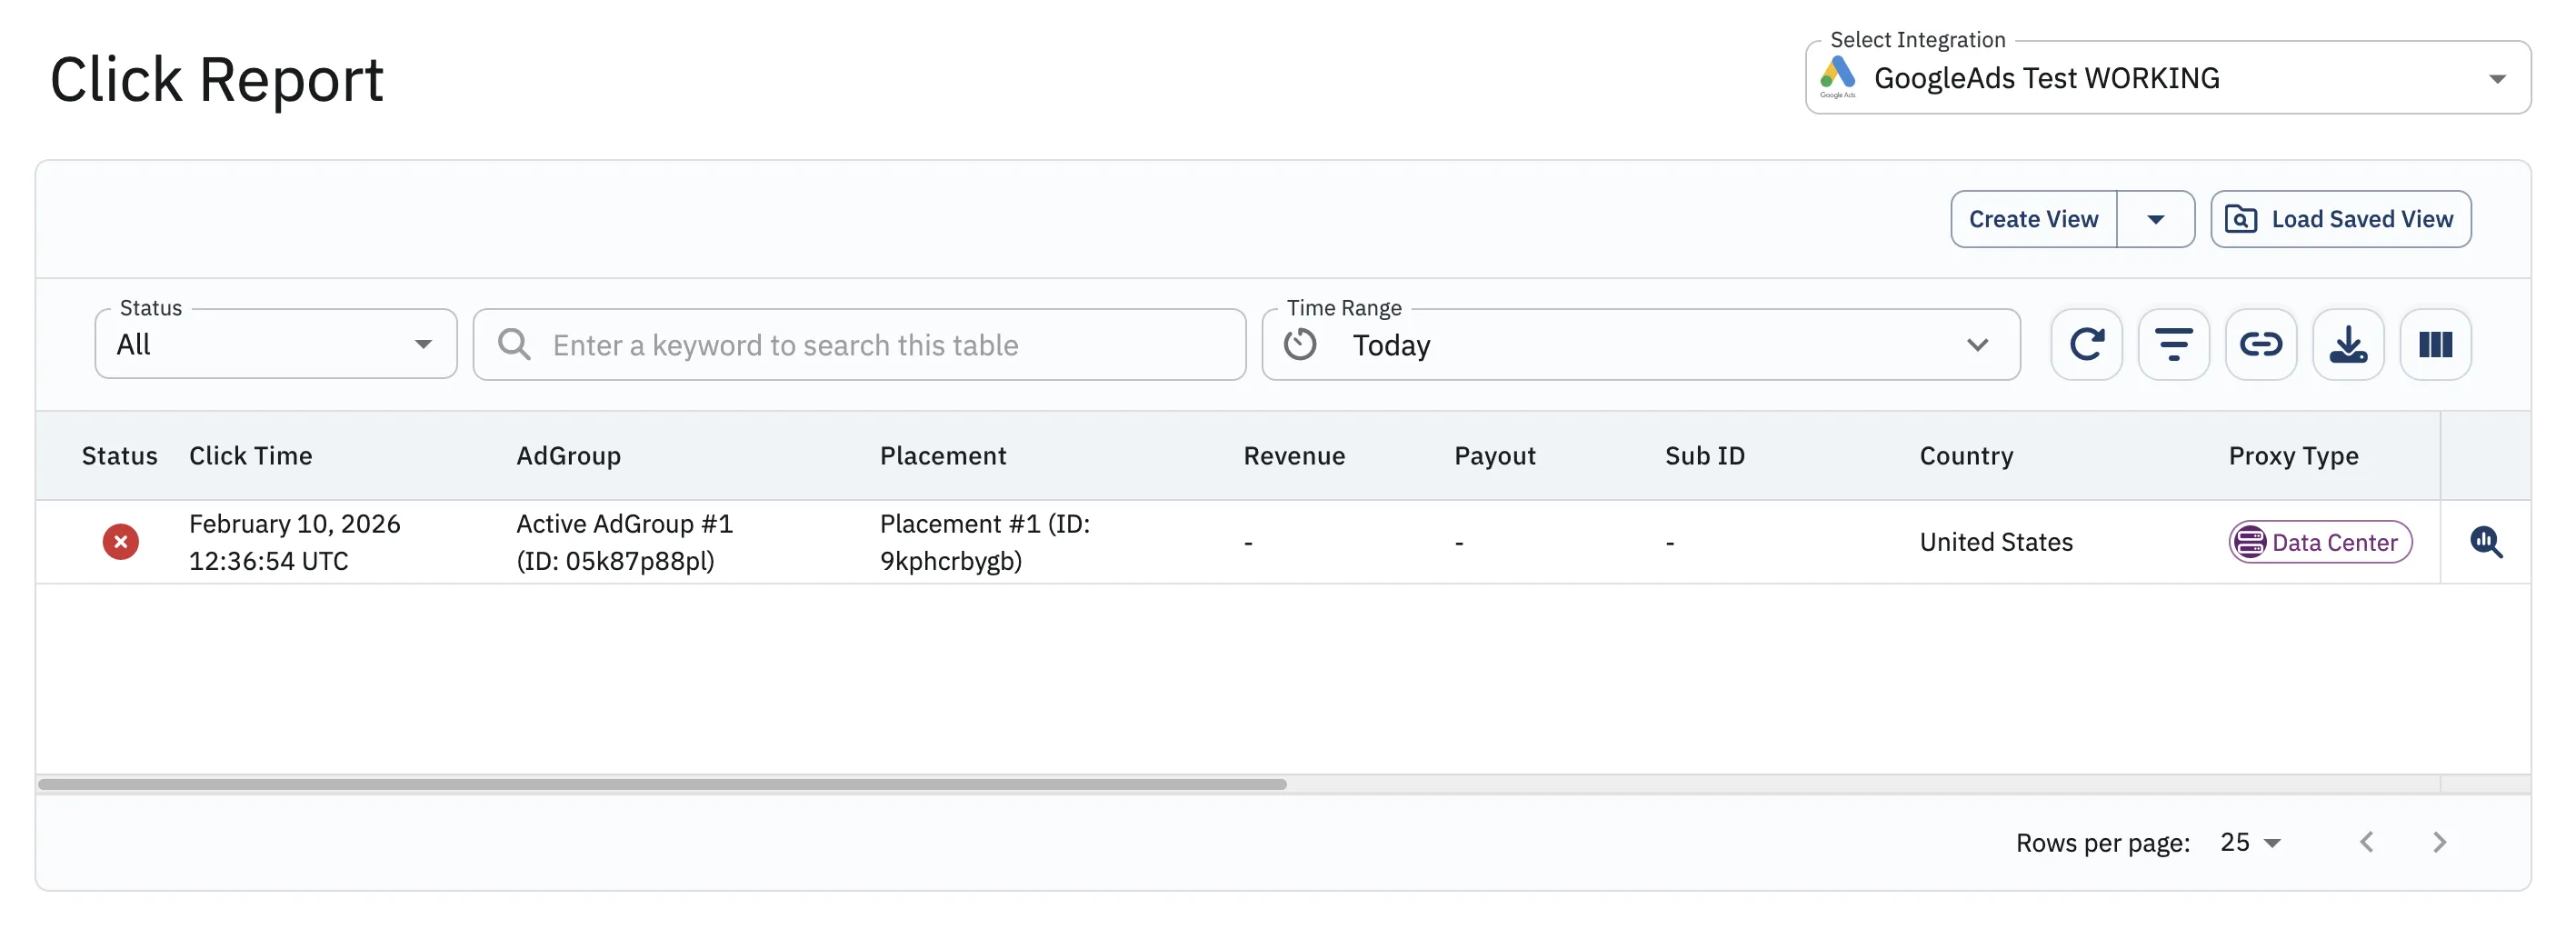Open the filter options icon
Viewport: 2576px width, 929px height.
2174,344
